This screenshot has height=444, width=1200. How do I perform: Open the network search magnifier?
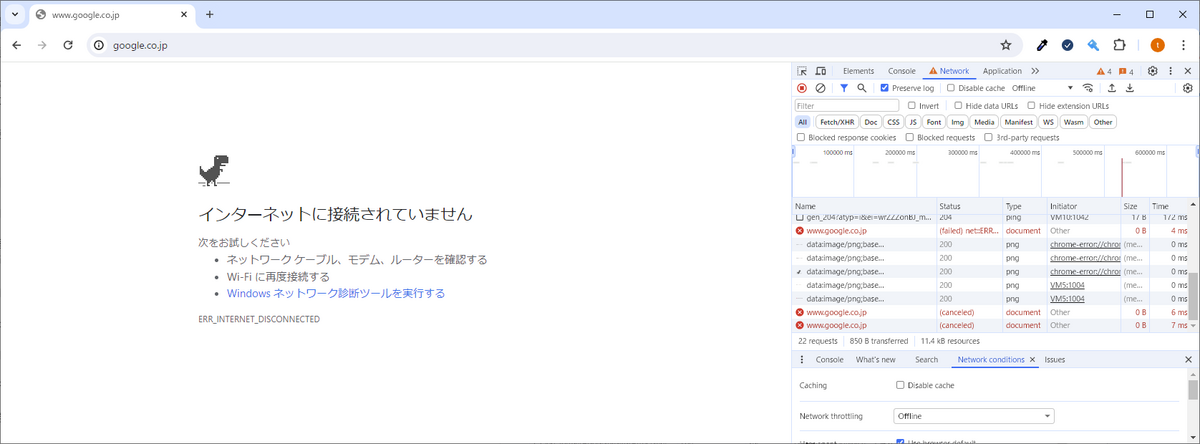862,88
